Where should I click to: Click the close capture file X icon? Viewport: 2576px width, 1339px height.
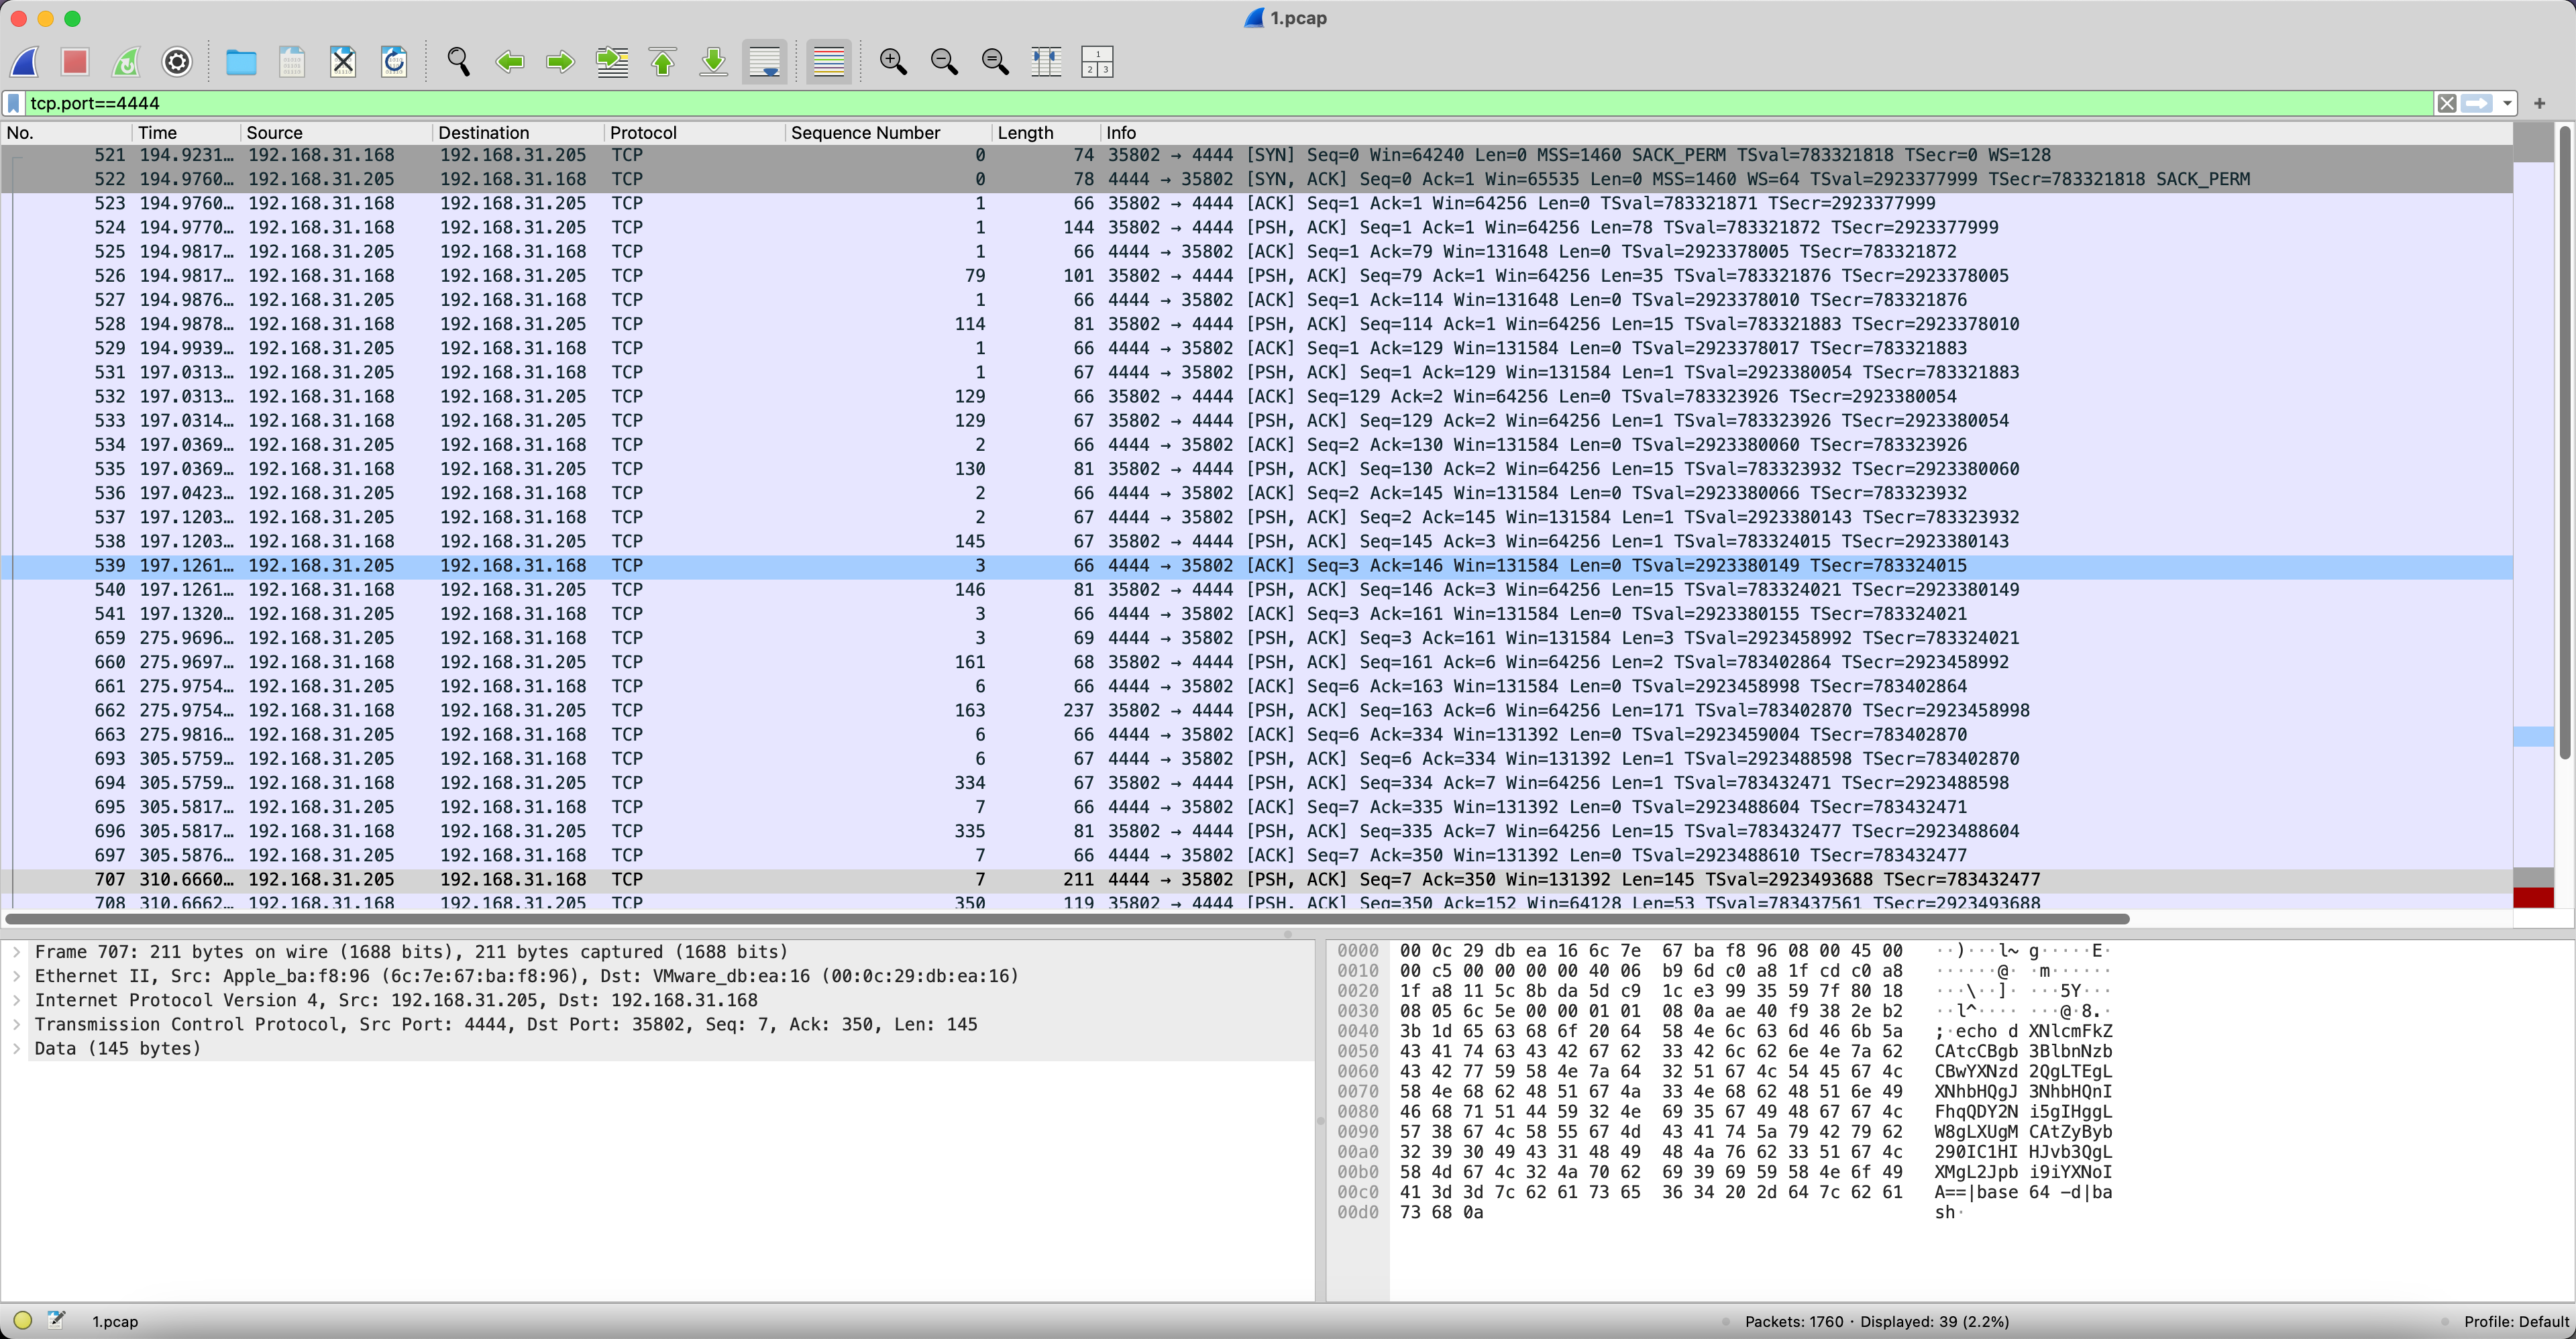343,62
